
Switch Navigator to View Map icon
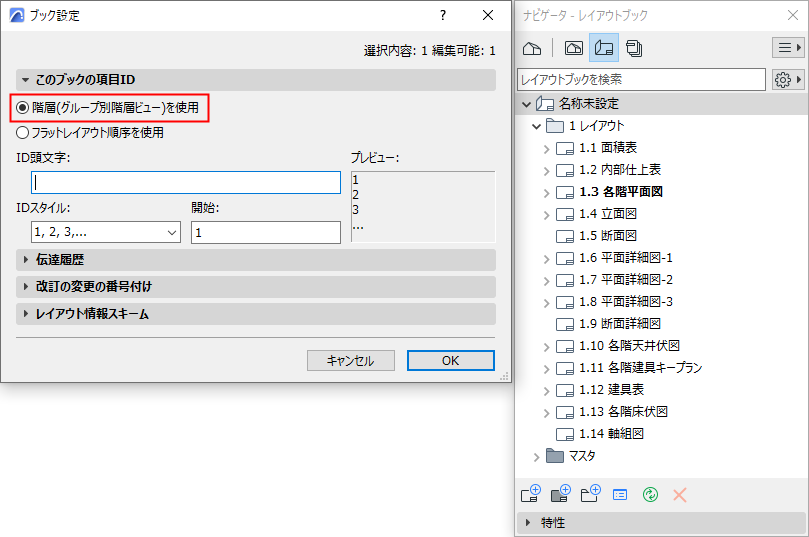574,48
